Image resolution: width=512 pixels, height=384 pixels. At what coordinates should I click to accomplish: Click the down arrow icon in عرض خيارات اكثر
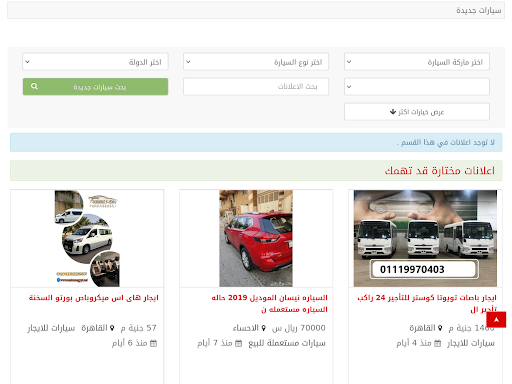[393, 111]
